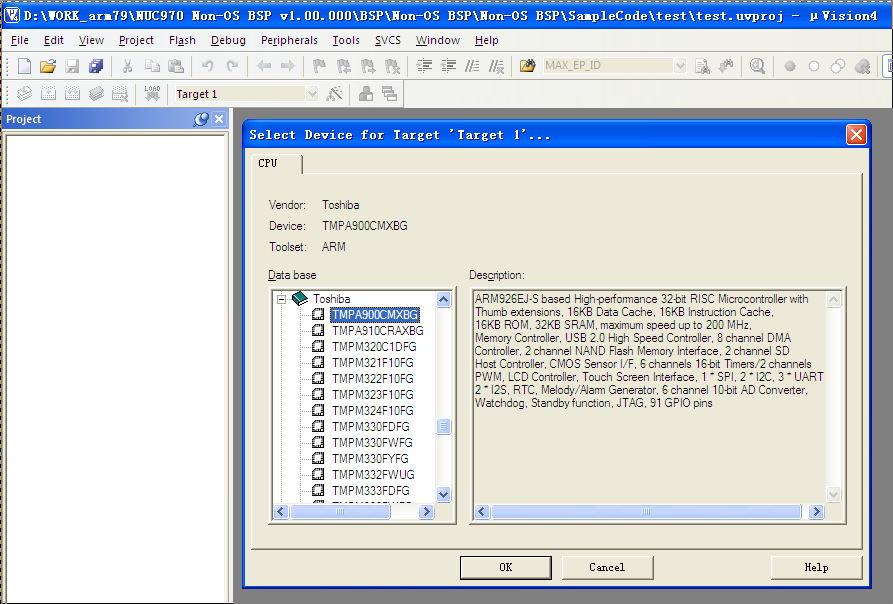Click the New file icon
Viewport: 893px width, 604px height.
pyautogui.click(x=24, y=67)
